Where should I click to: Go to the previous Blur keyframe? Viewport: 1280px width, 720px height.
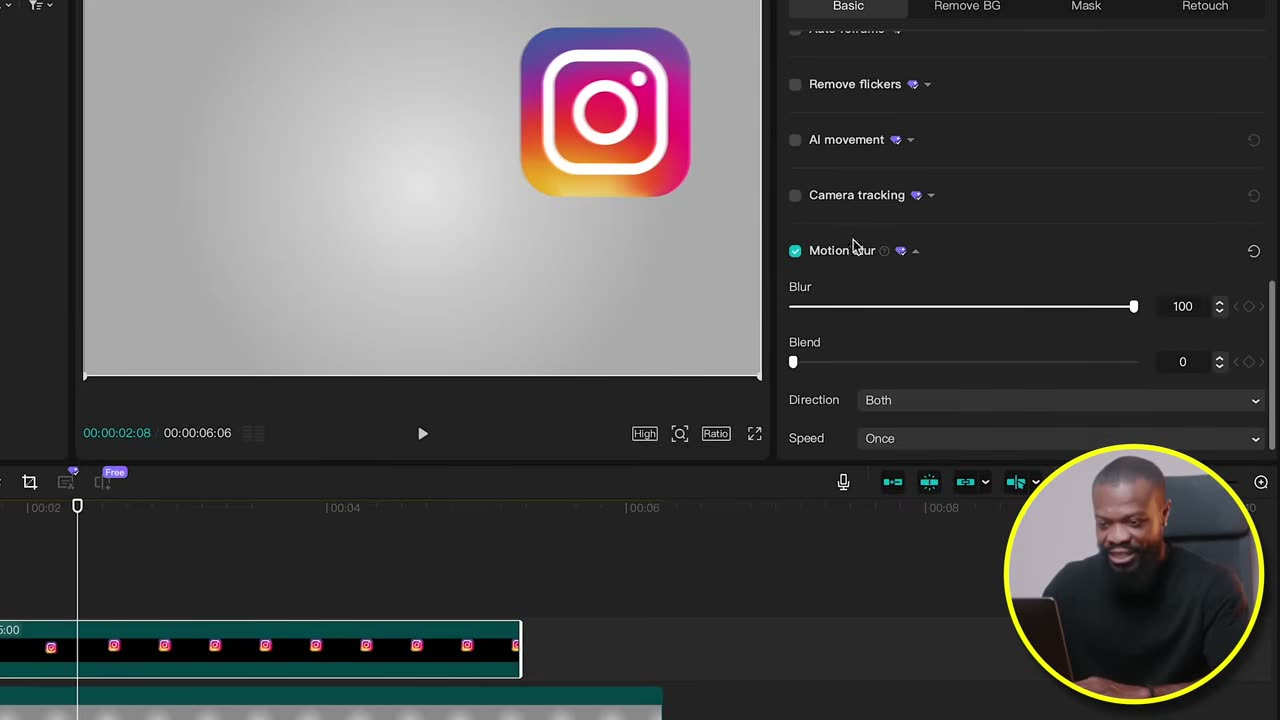(x=1236, y=307)
